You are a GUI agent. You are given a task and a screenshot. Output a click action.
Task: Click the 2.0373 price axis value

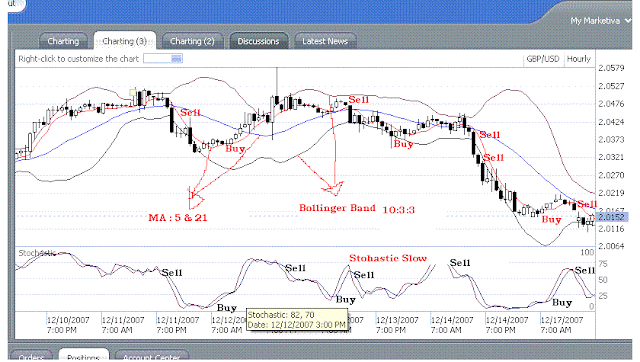tap(611, 140)
